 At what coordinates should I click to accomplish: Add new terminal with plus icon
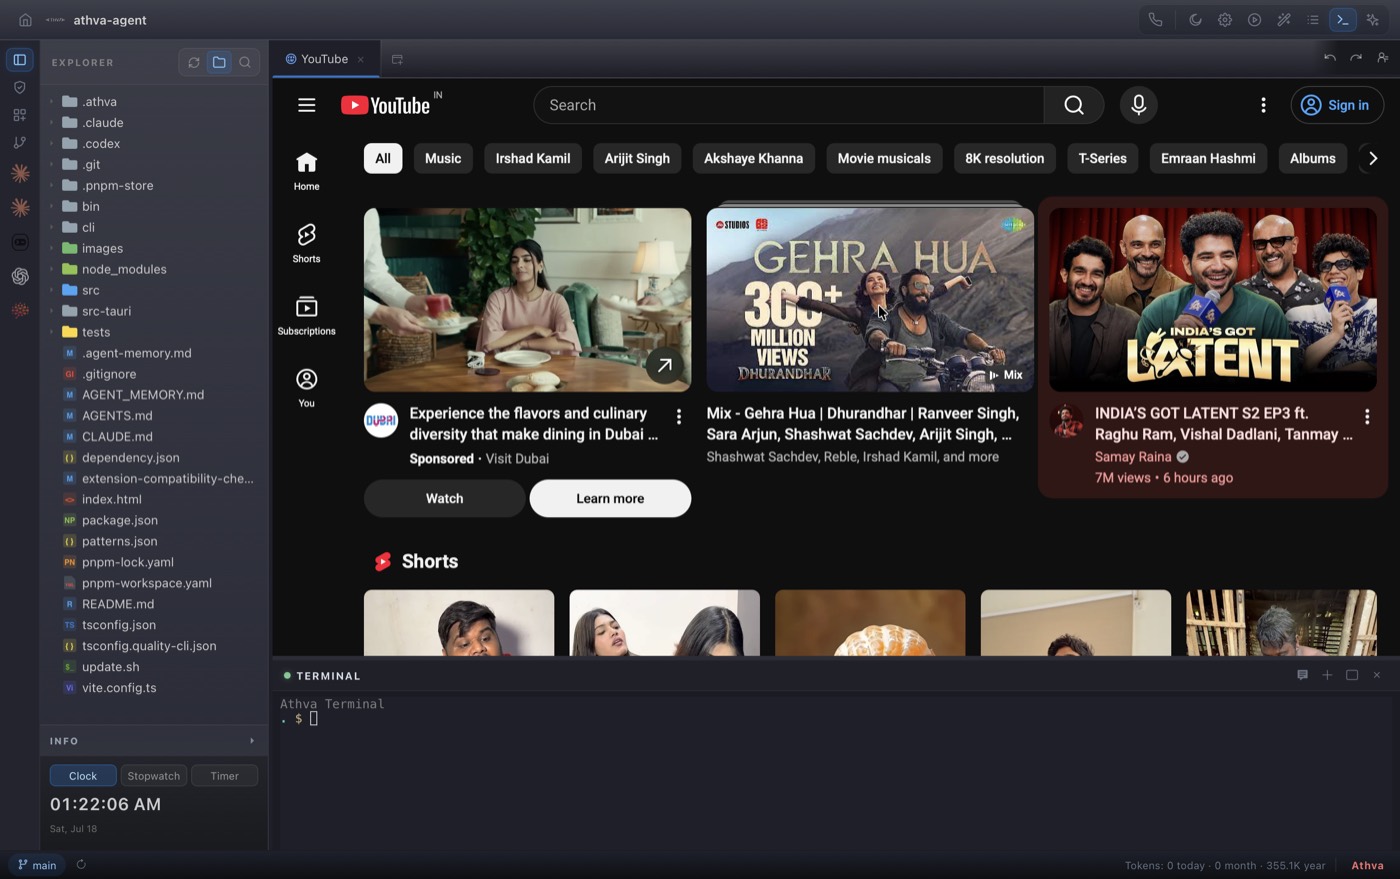[1327, 675]
